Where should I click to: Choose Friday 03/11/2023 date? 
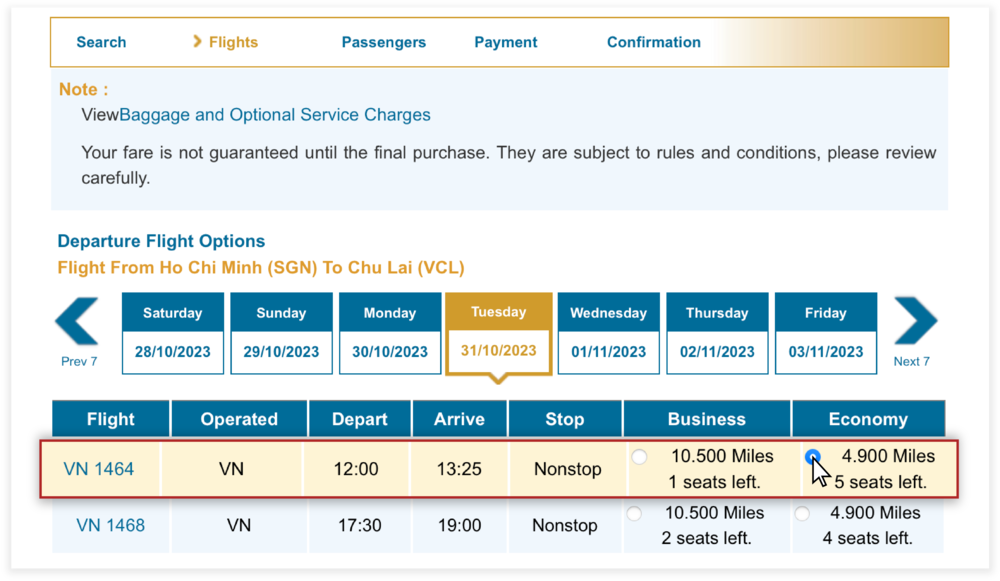pyautogui.click(x=826, y=333)
